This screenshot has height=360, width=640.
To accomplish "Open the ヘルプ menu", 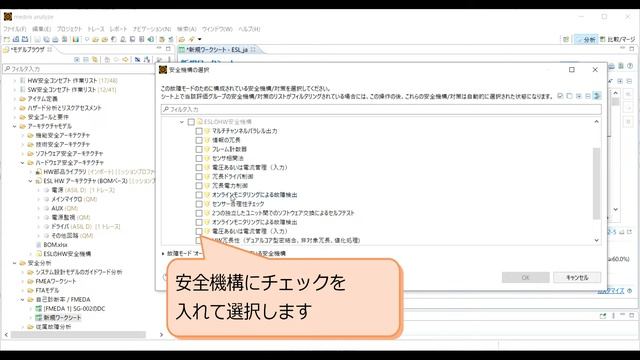I will 249,29.
